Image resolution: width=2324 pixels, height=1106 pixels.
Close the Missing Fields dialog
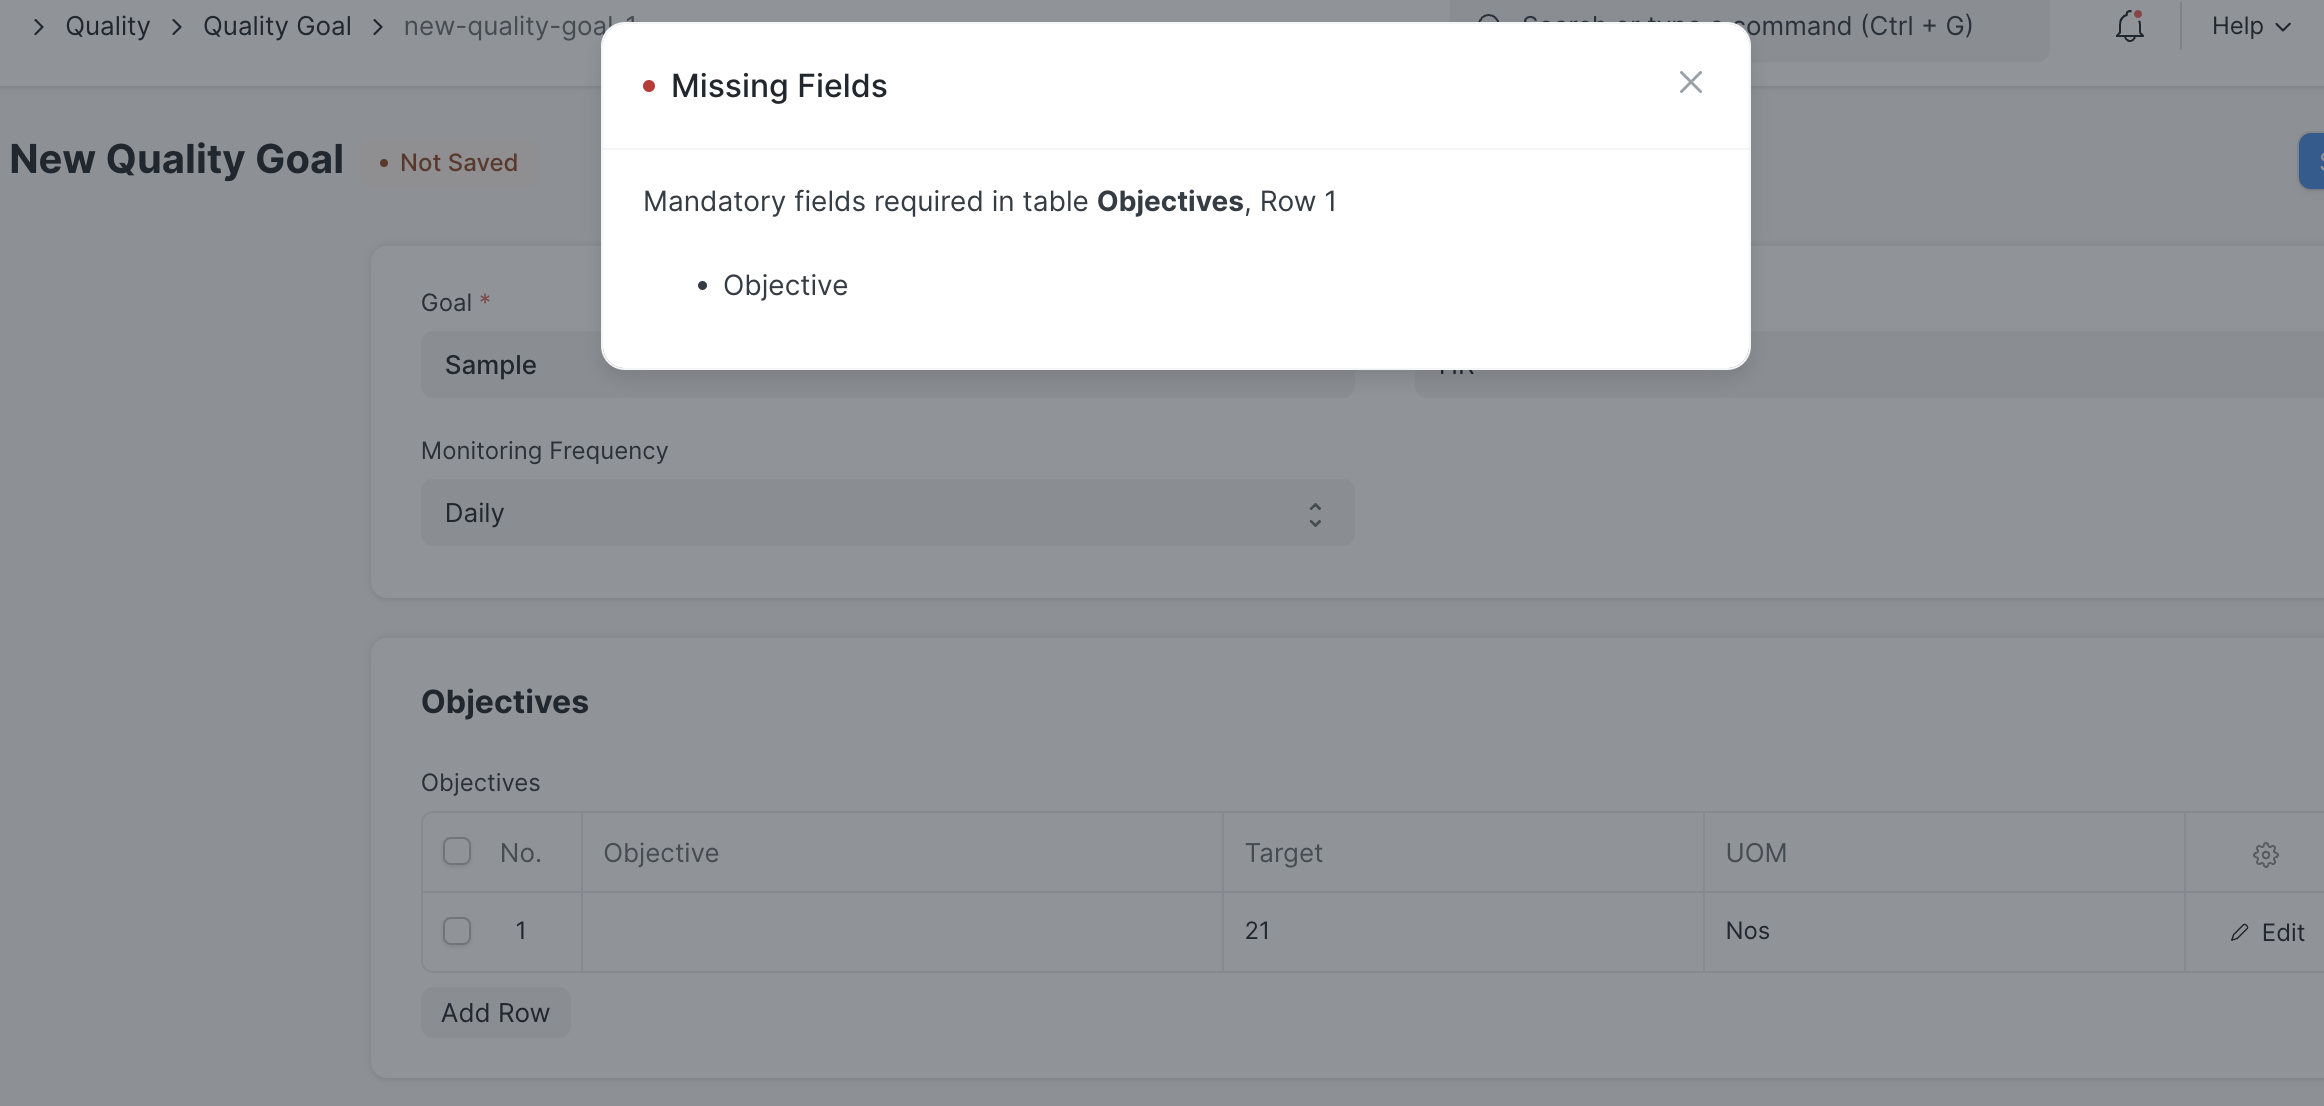click(1690, 82)
